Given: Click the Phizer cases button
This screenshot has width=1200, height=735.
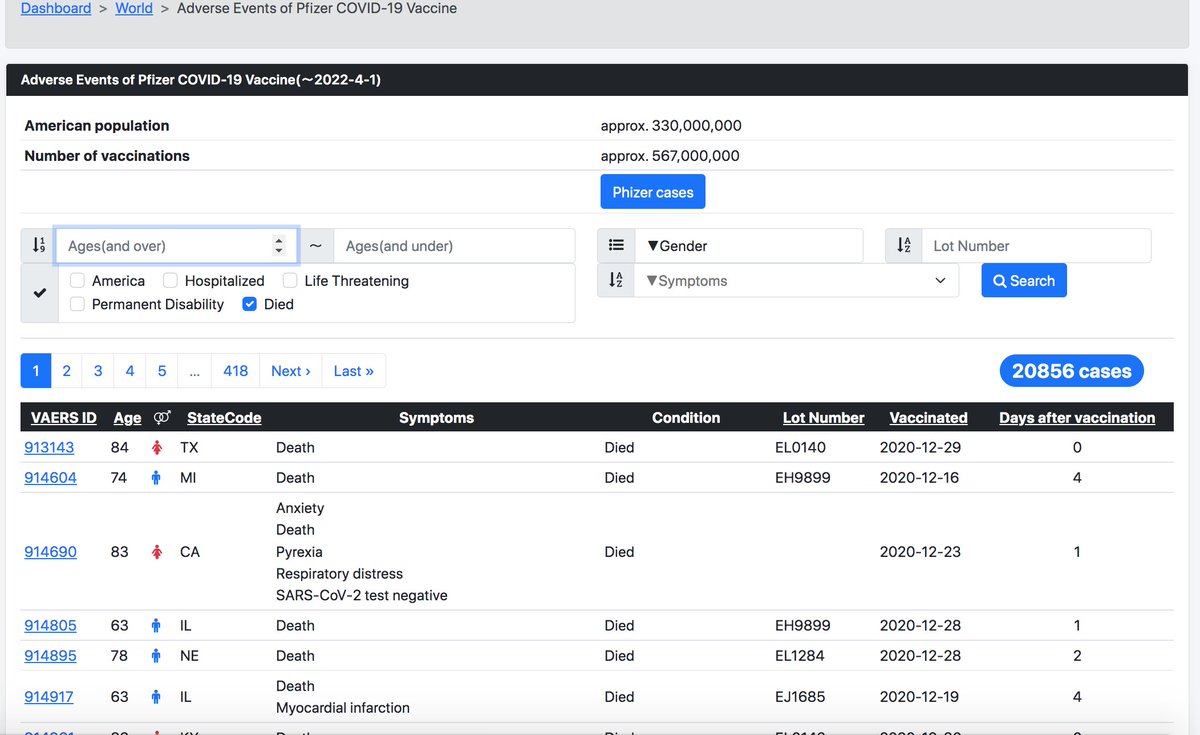Looking at the screenshot, I should (653, 192).
